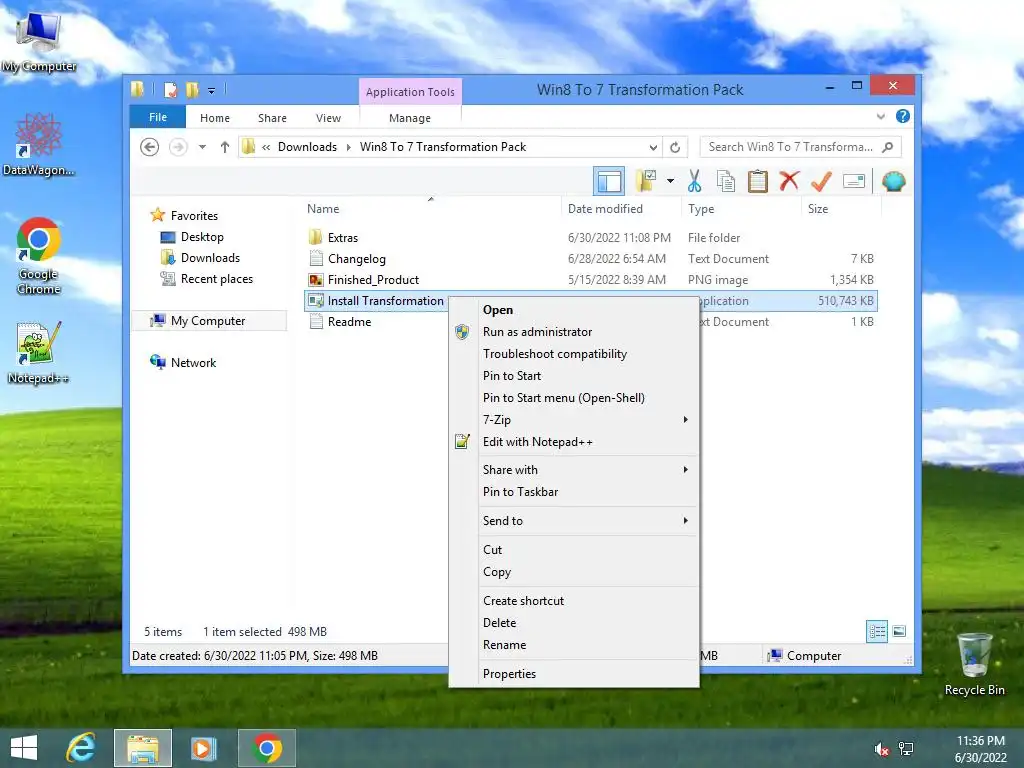Select the Readme file

click(349, 321)
